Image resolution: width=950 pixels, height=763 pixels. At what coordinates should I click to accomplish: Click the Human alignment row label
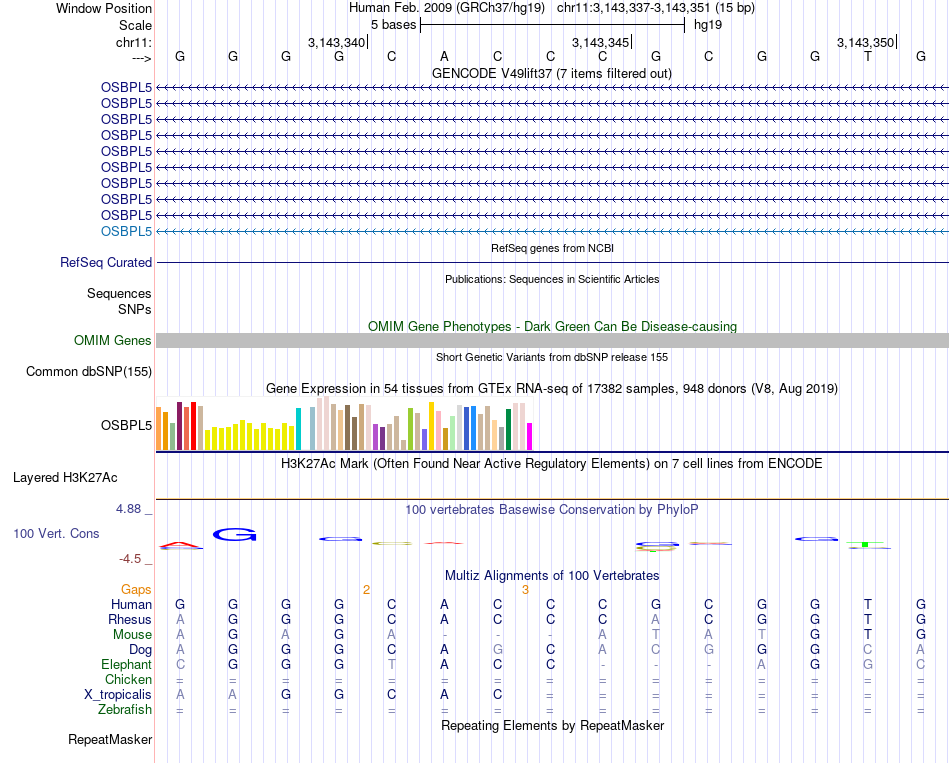(x=131, y=604)
